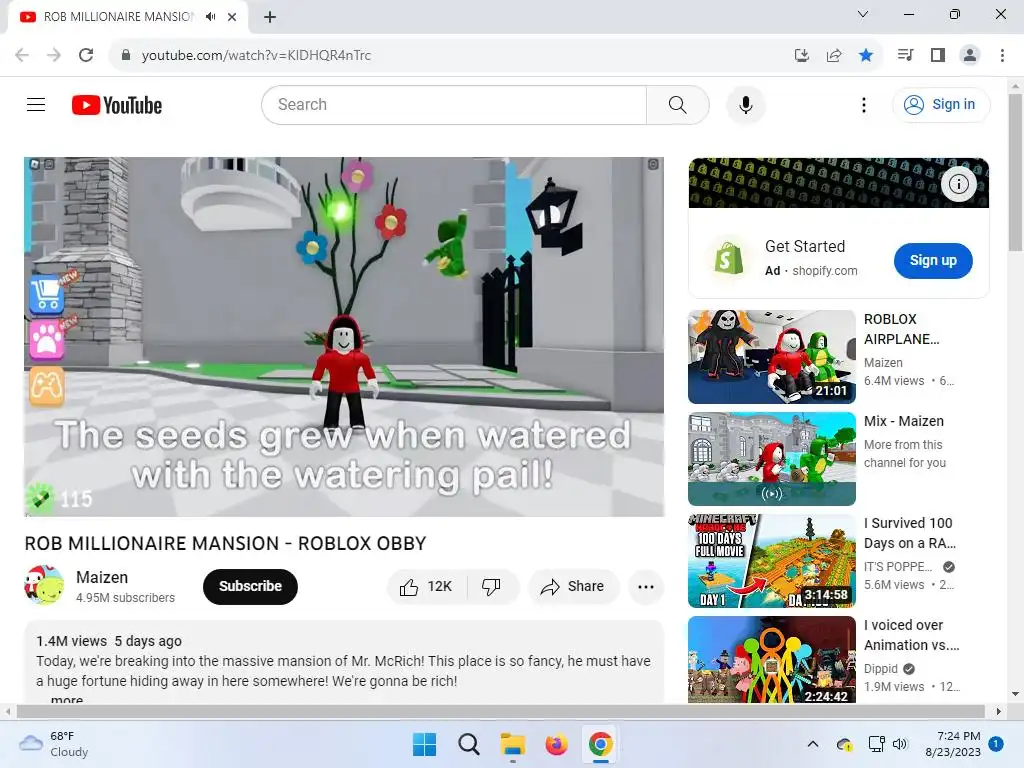
Task: Open a new tab
Action: [x=270, y=17]
